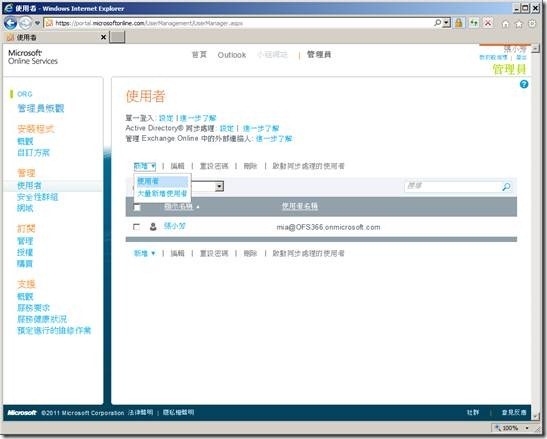The height and width of the screenshot is (439, 547).
Task: Click 進一步了解 link for Active Directory sync
Action: click(x=261, y=128)
